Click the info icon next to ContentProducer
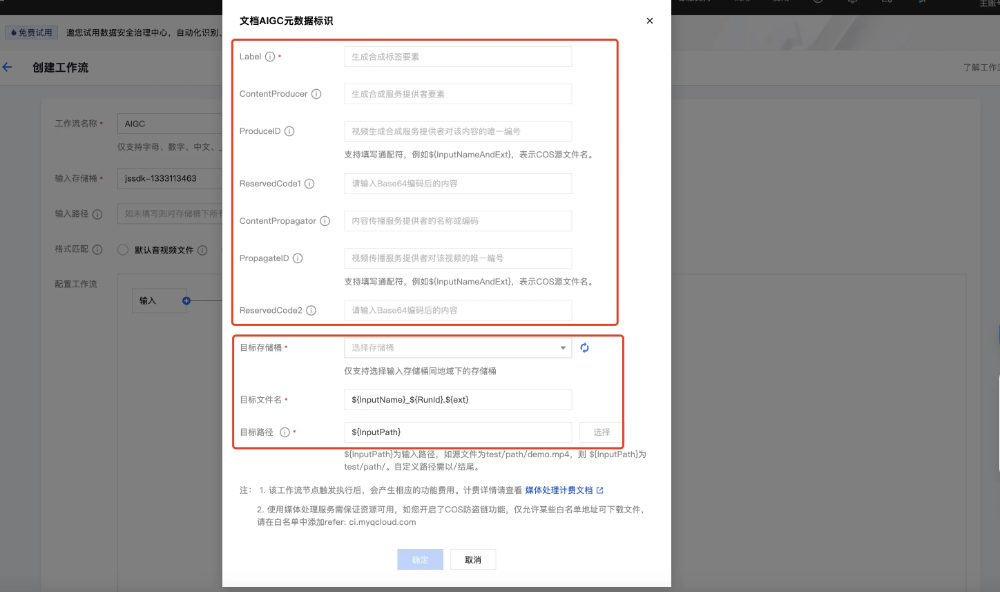This screenshot has width=1000, height=592. tap(316, 94)
